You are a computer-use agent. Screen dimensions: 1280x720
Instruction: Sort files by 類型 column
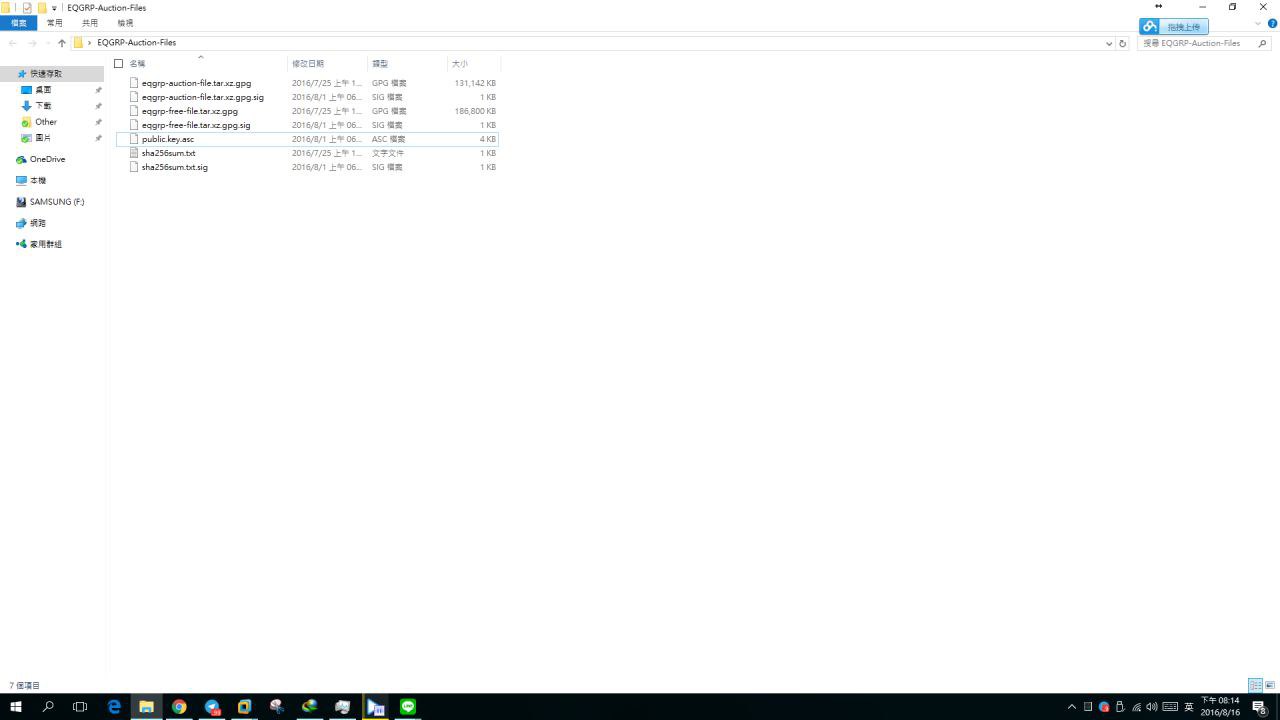point(380,64)
